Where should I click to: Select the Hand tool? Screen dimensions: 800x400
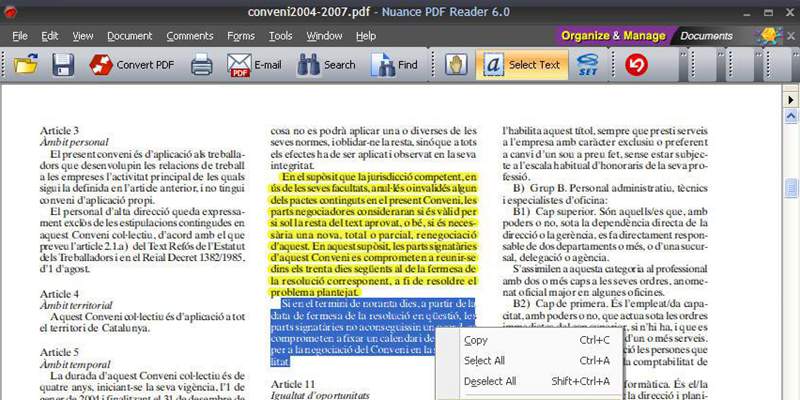tap(456, 65)
